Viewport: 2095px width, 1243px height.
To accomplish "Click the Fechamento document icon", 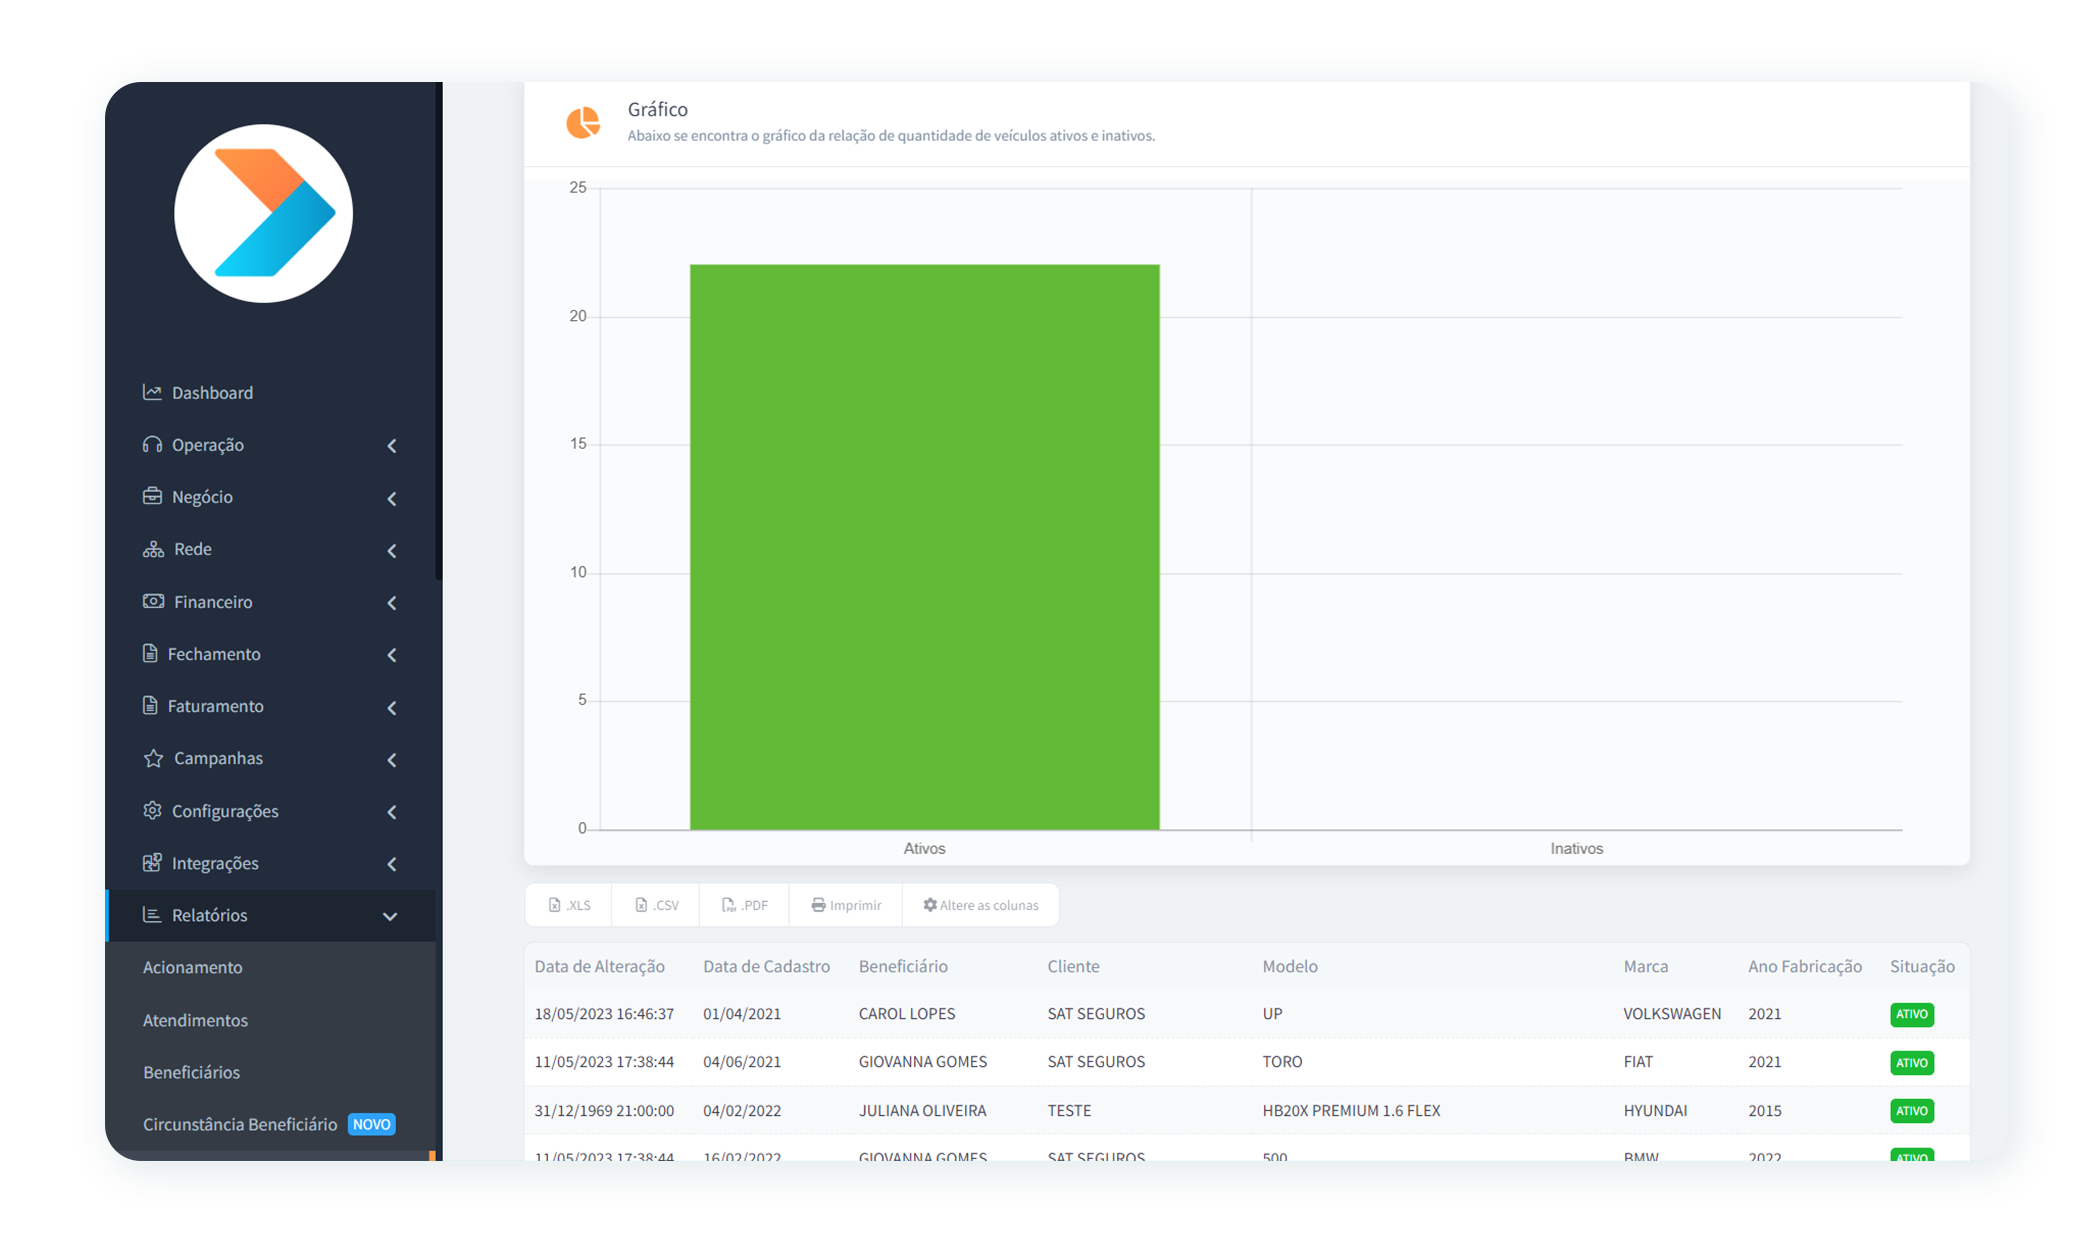I will (x=150, y=653).
